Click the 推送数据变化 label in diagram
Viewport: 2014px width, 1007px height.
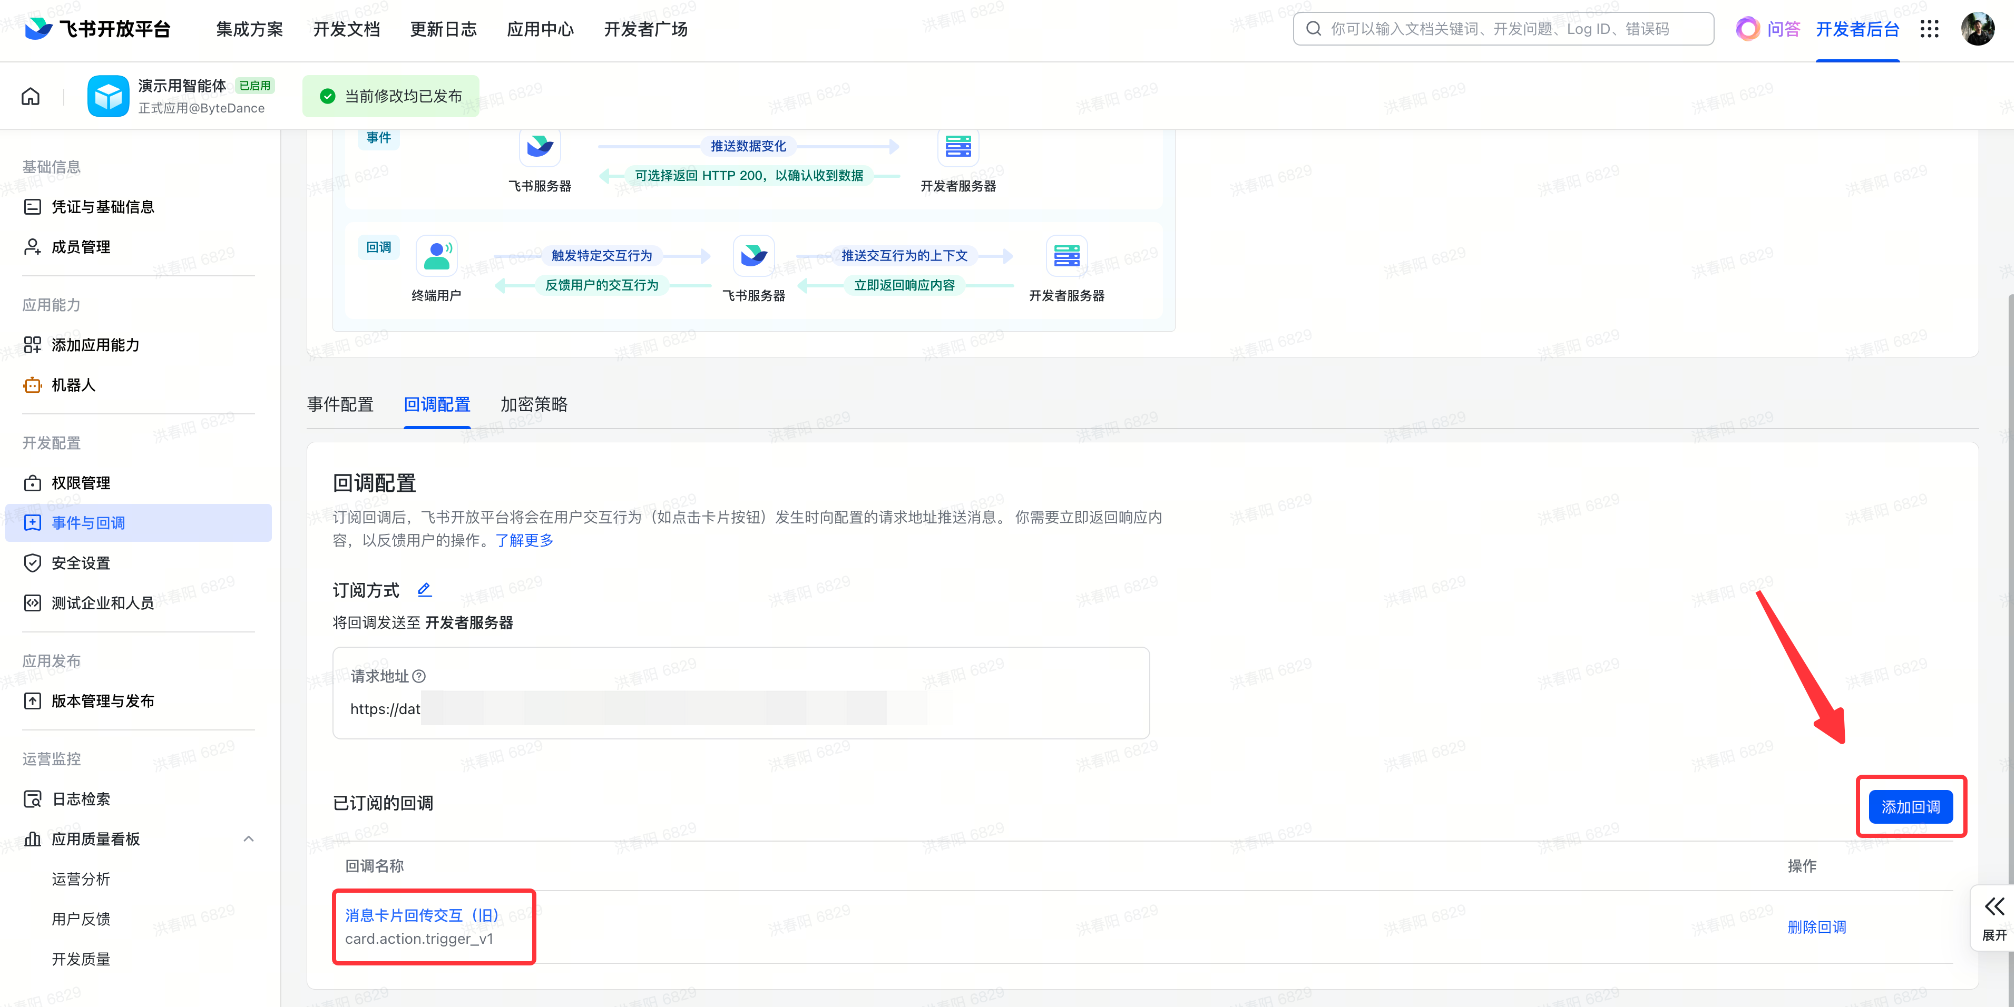click(x=748, y=146)
